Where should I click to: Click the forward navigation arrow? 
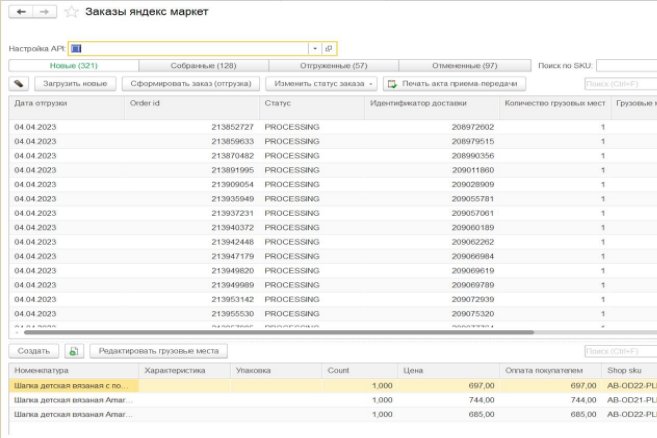coord(43,12)
